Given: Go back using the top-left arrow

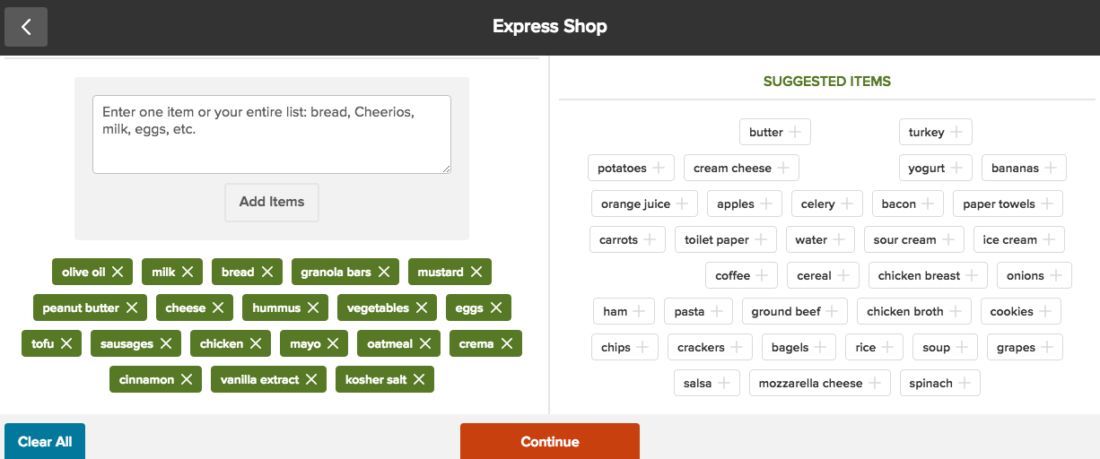Looking at the screenshot, I should point(26,27).
